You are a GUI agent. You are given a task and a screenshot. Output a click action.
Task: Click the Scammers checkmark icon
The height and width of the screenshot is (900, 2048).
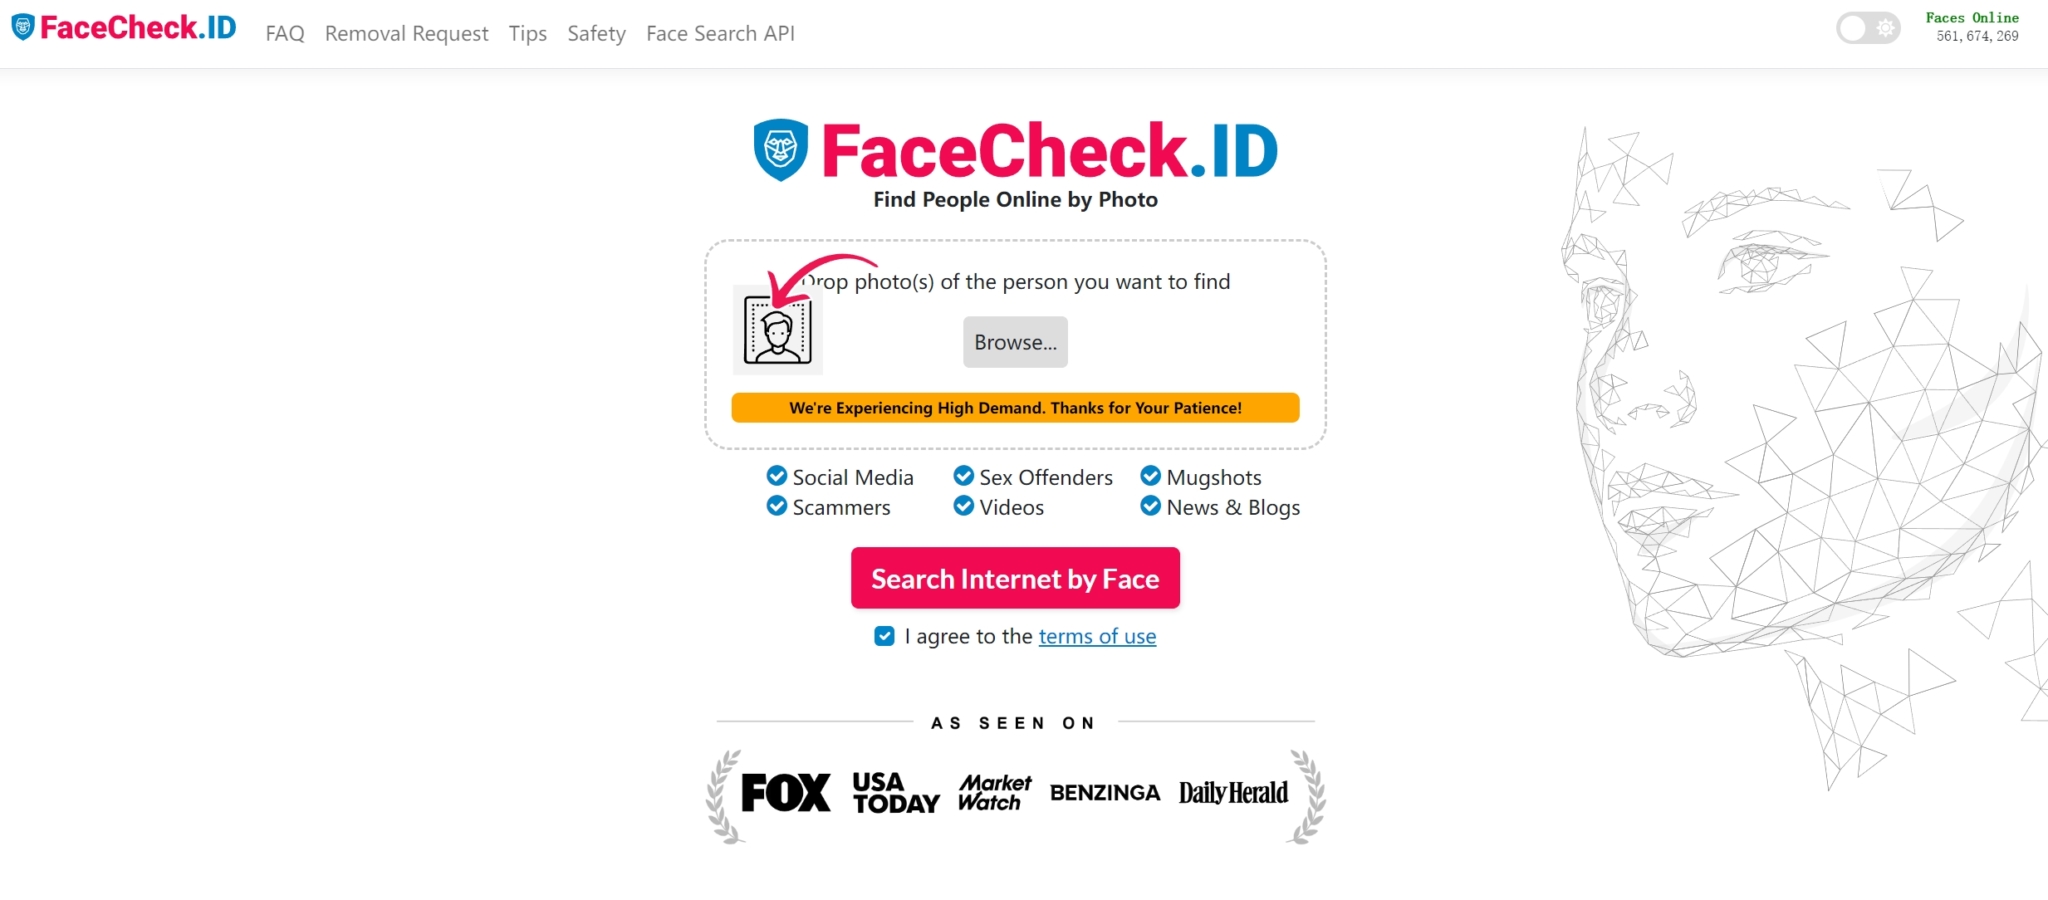click(776, 507)
